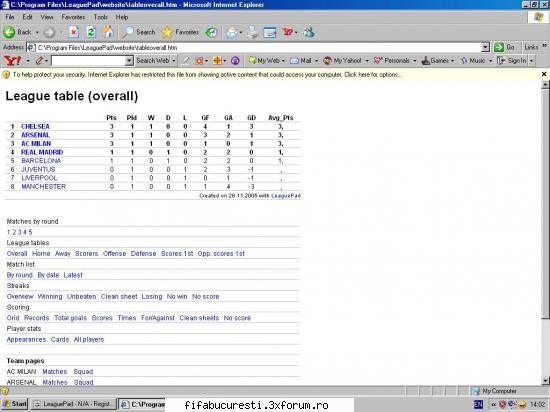
Task: Click the EN language indicator in tray
Action: point(478,404)
